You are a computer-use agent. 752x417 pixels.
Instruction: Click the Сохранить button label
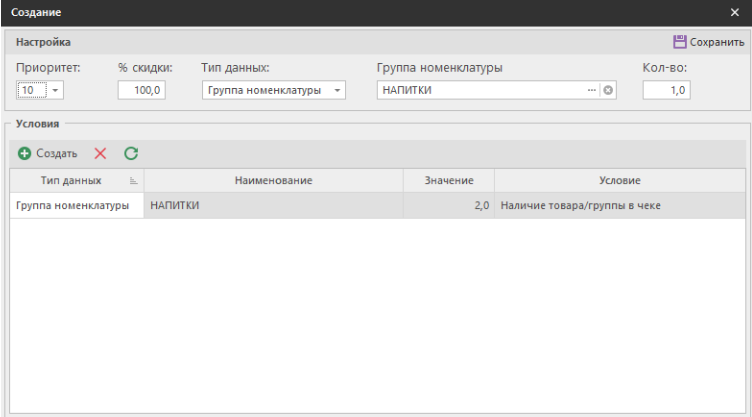tap(718, 42)
